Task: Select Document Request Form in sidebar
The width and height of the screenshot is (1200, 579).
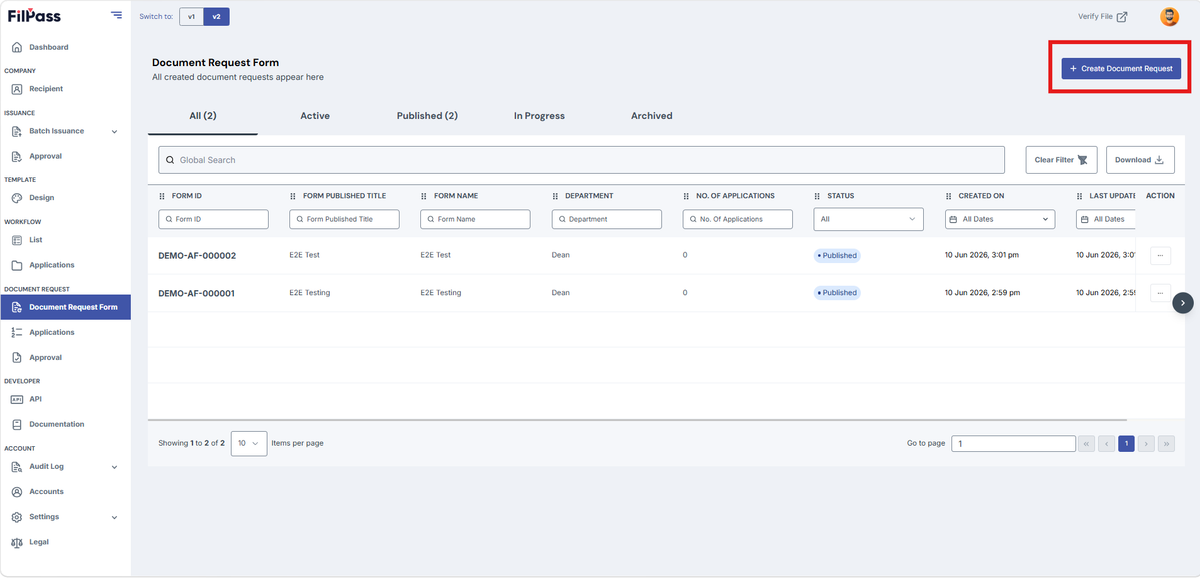Action: (x=65, y=307)
